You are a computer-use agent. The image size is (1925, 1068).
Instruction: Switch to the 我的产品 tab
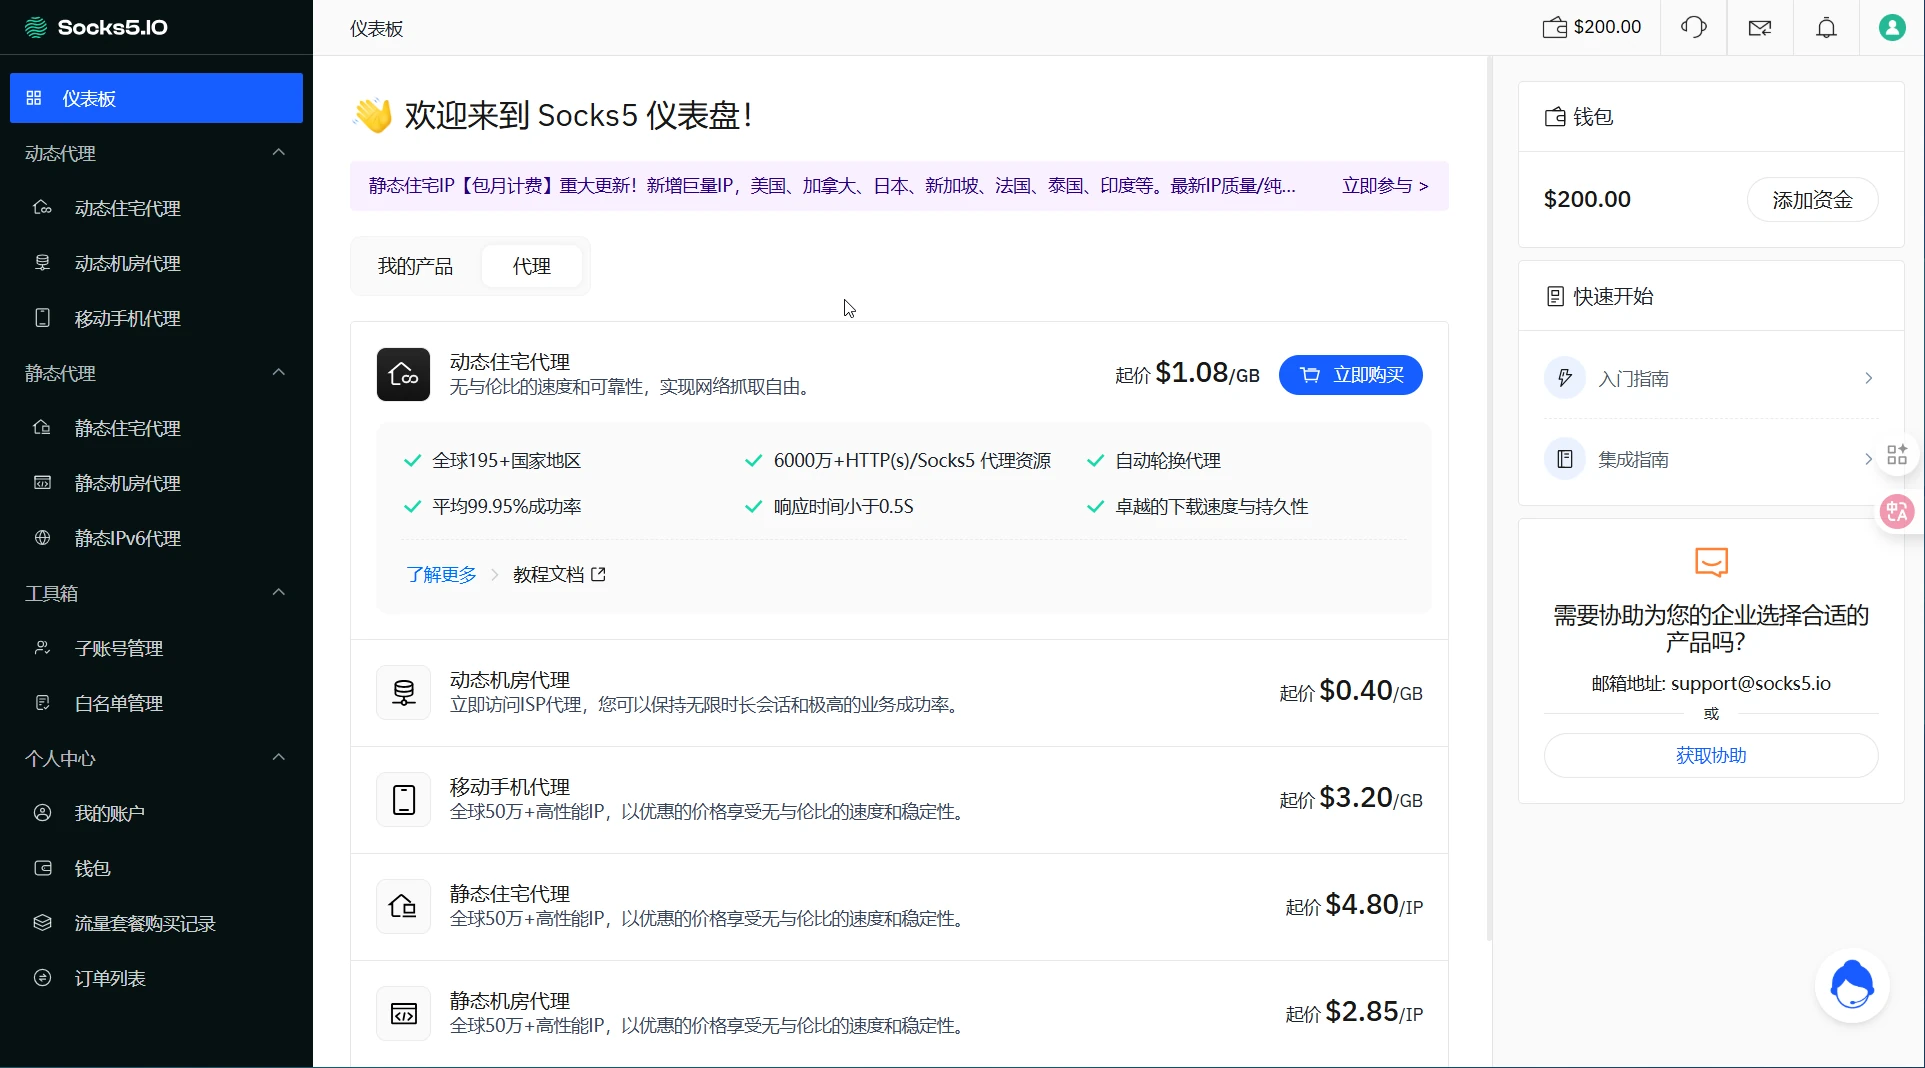[x=415, y=266]
